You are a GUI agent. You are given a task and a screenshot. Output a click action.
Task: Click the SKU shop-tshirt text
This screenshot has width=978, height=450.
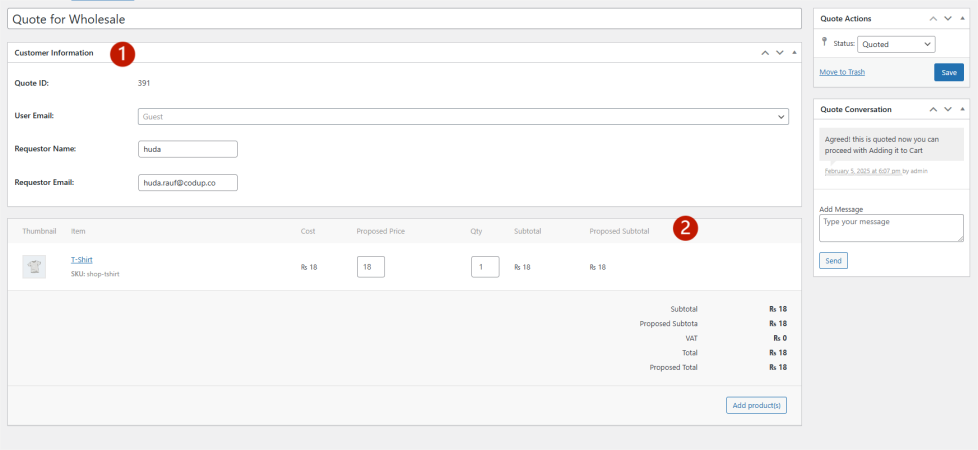(95, 274)
